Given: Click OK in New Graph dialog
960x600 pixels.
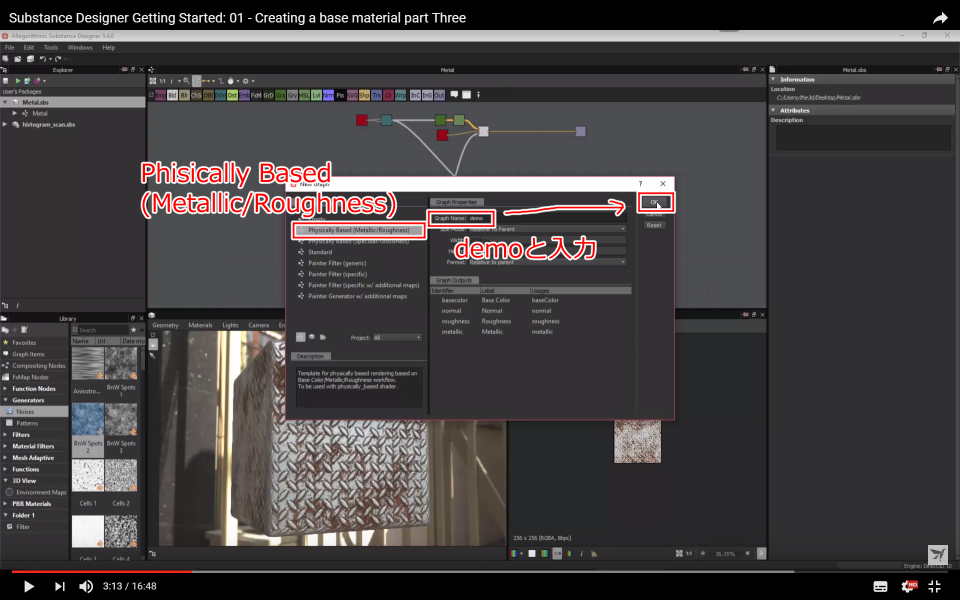Looking at the screenshot, I should tap(654, 202).
